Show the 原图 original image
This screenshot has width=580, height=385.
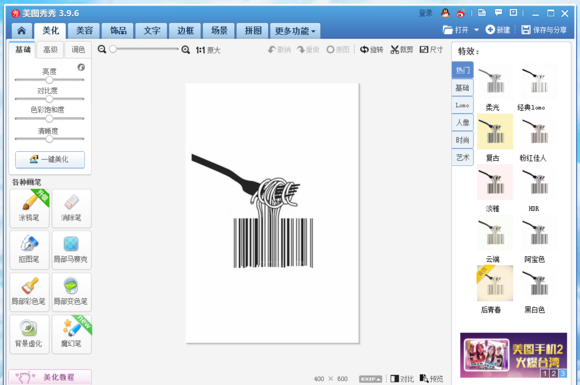338,50
